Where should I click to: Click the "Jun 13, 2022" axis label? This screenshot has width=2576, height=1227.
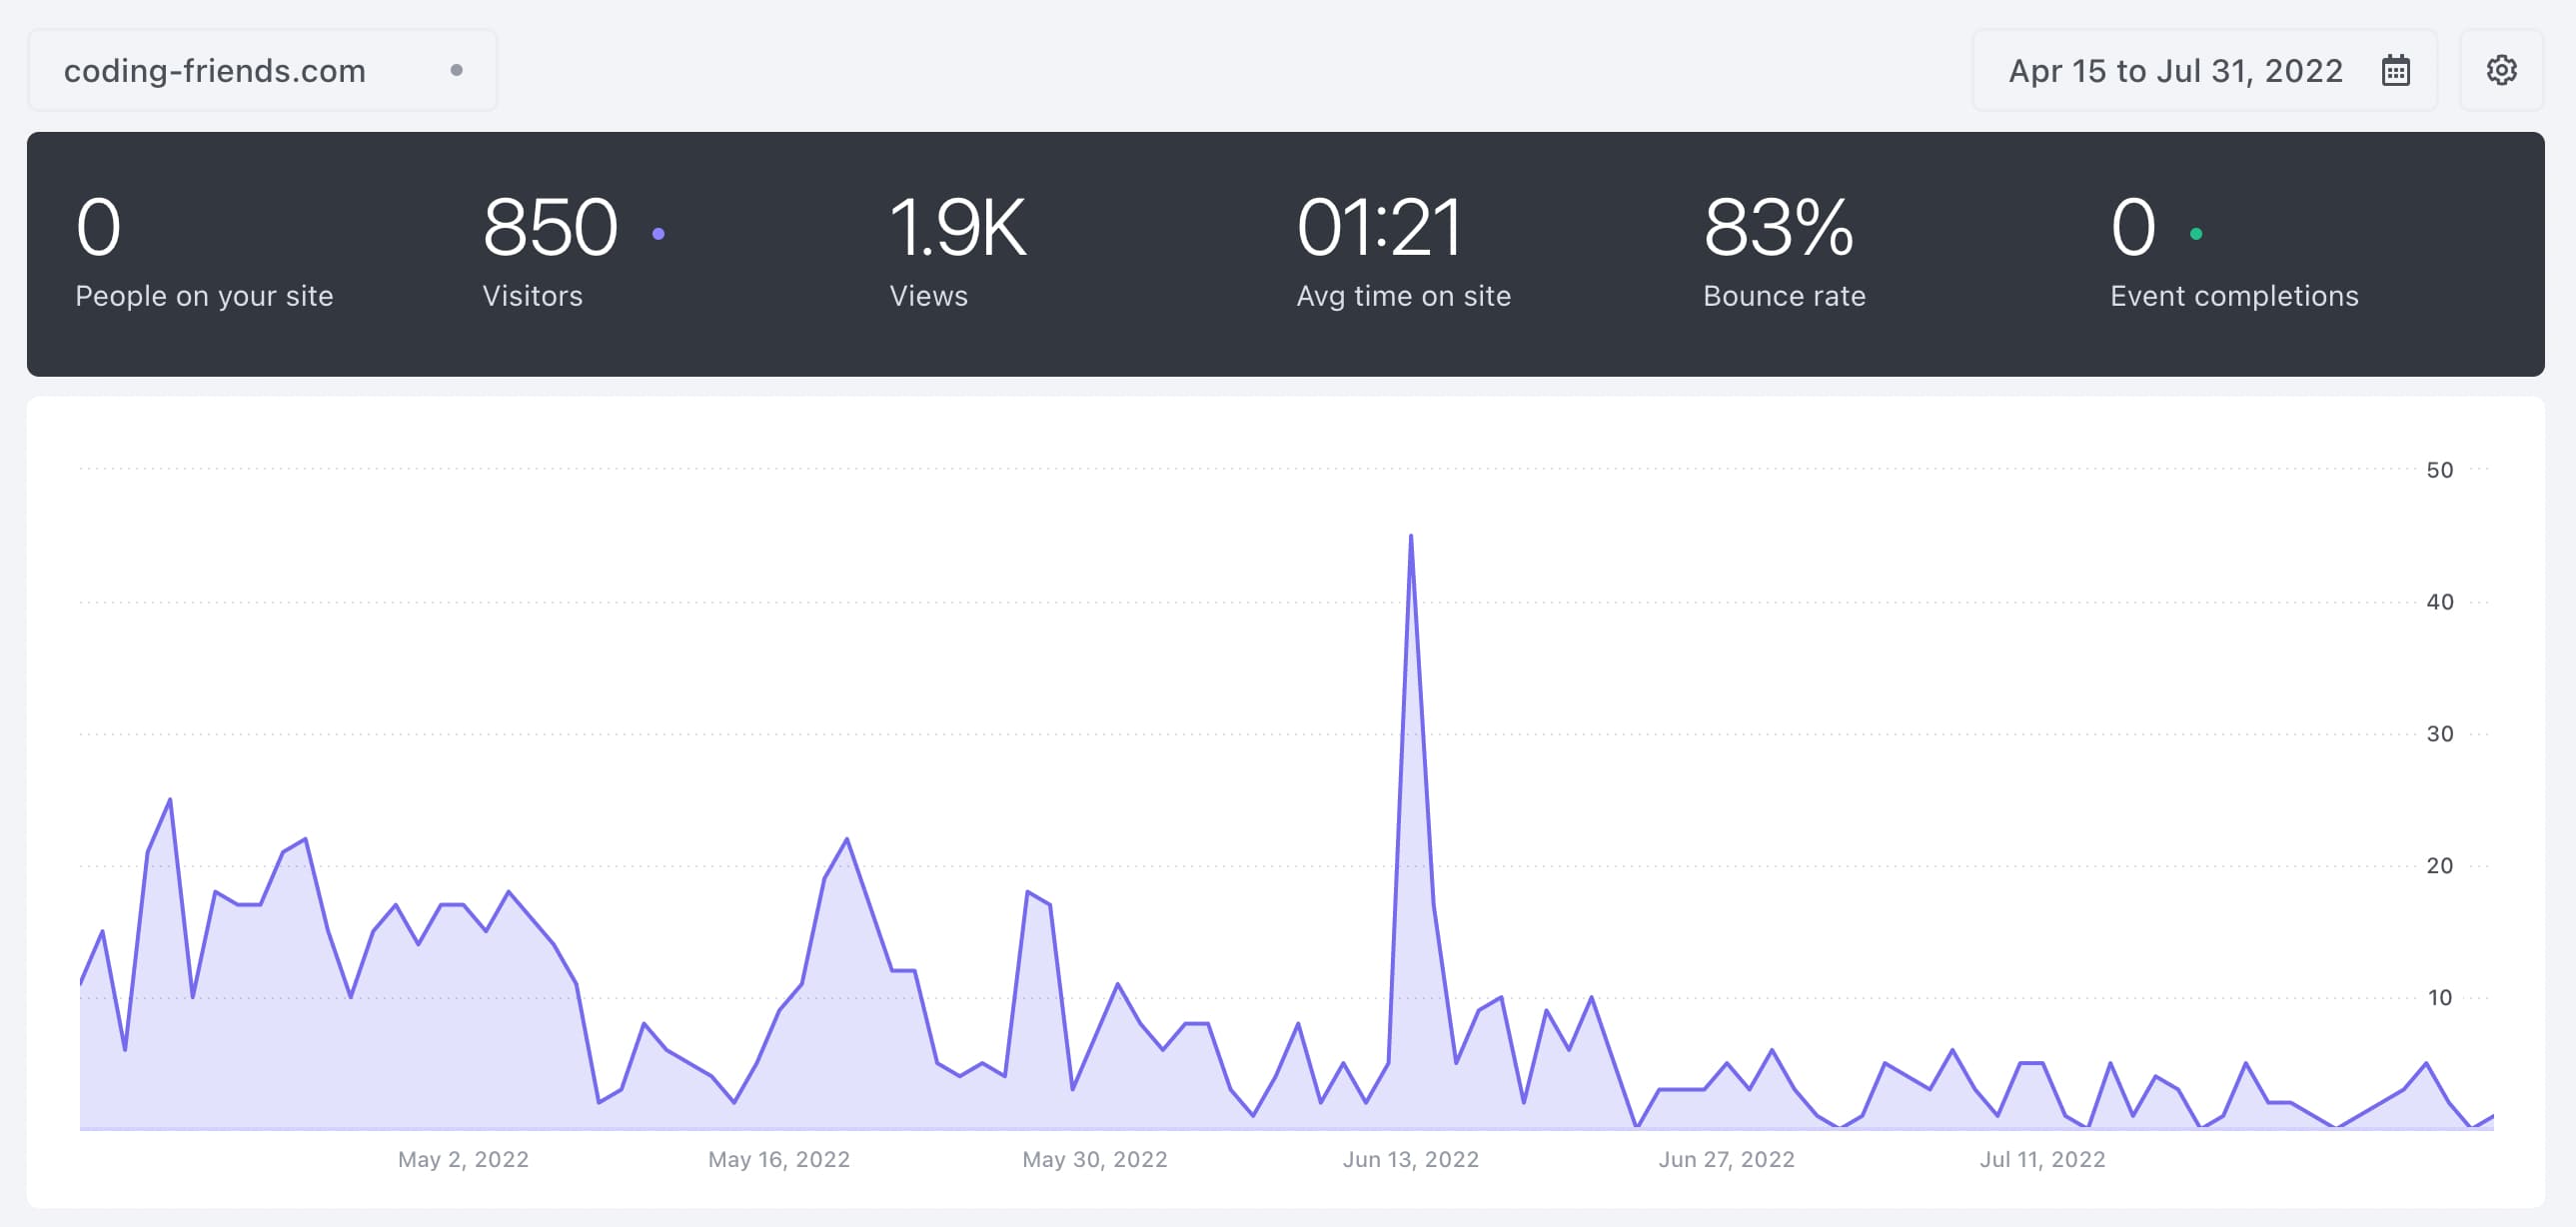click(x=1411, y=1159)
